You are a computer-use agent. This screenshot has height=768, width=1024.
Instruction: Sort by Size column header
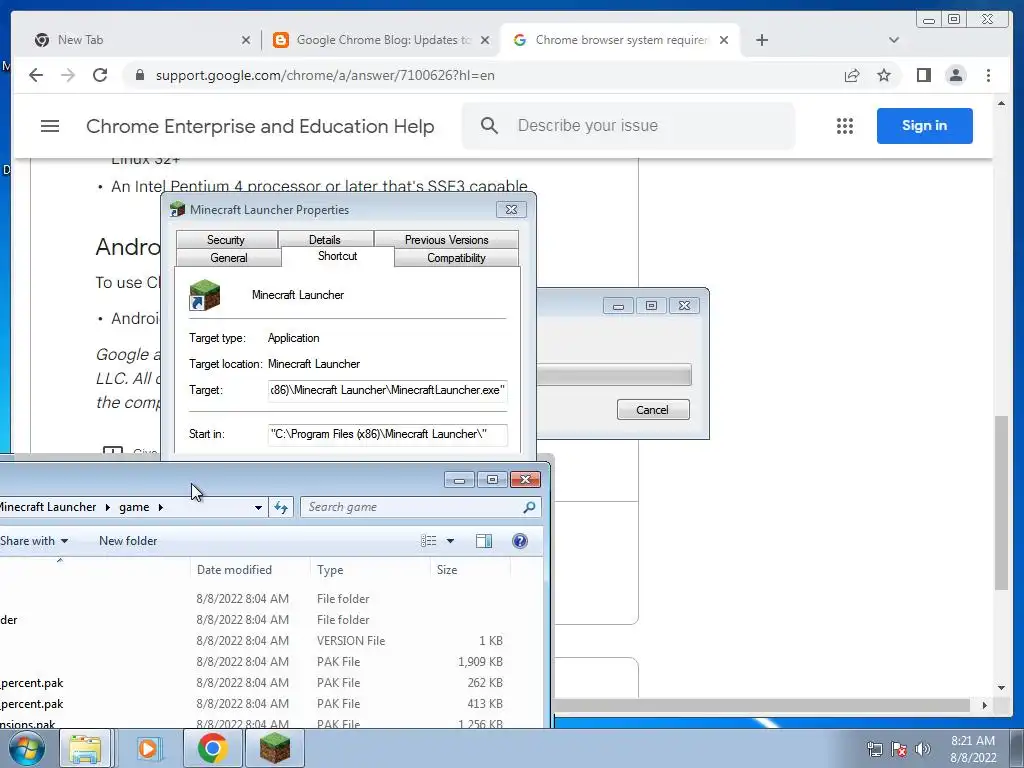click(x=471, y=569)
